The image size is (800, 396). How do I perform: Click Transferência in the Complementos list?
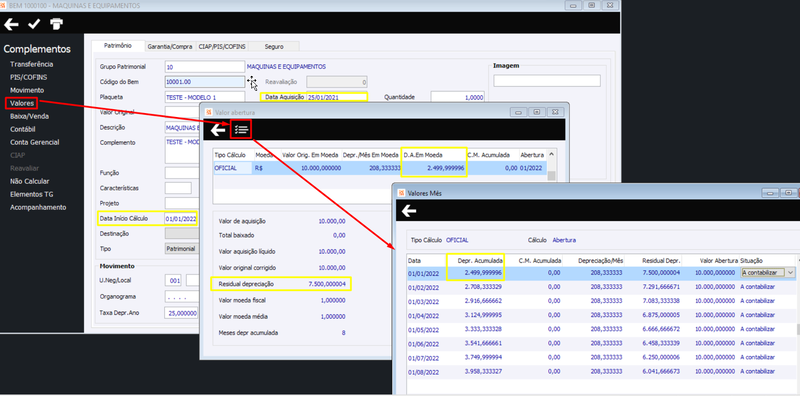tap(32, 64)
